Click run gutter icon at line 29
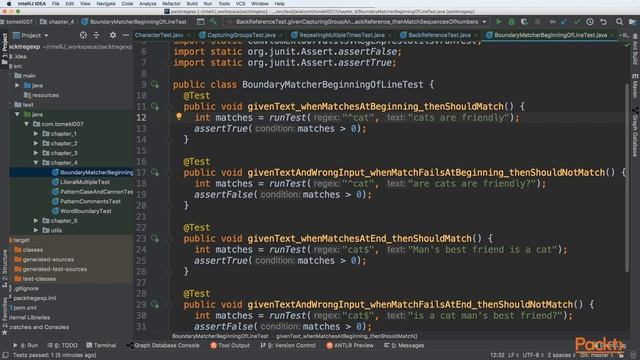The image size is (640, 360). (x=155, y=304)
